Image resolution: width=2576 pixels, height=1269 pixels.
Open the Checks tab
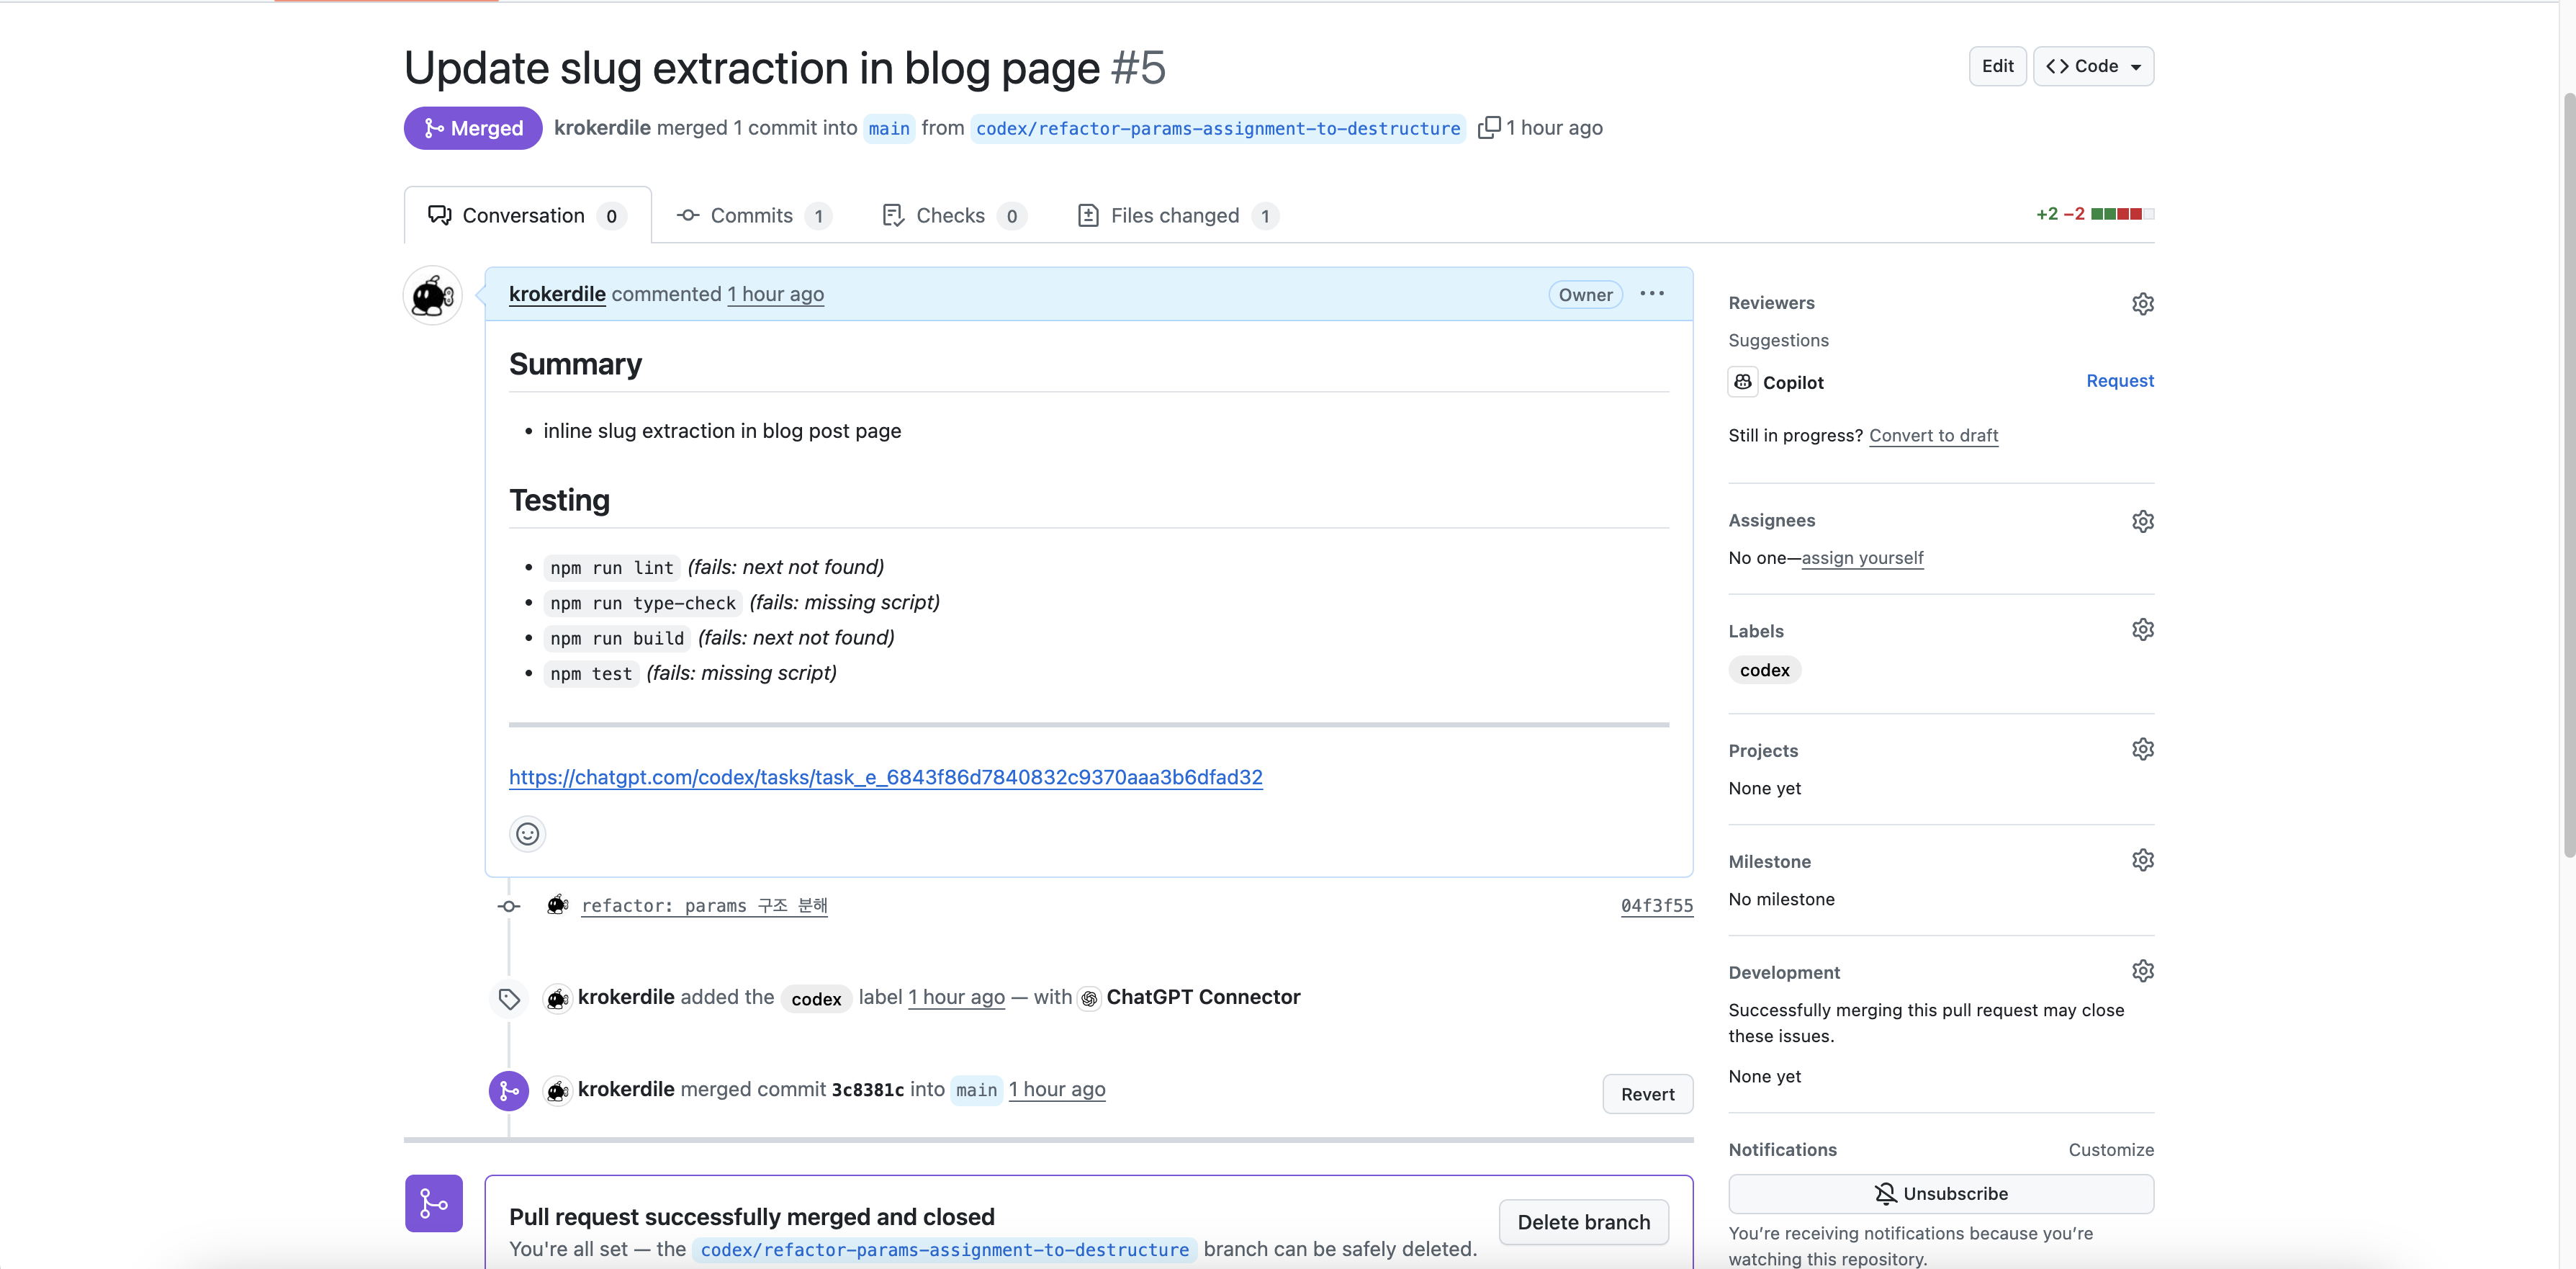coord(951,215)
